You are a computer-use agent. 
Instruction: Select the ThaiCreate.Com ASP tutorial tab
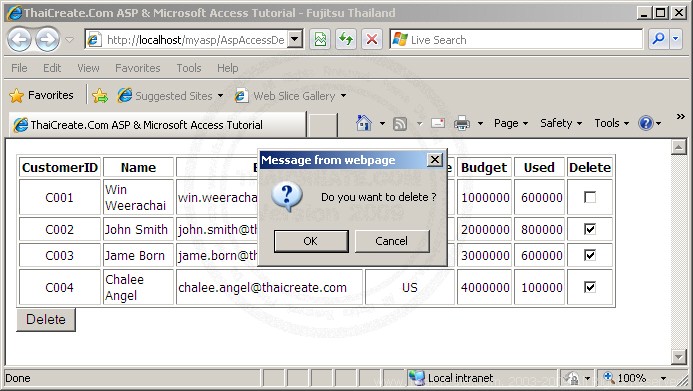[157, 125]
